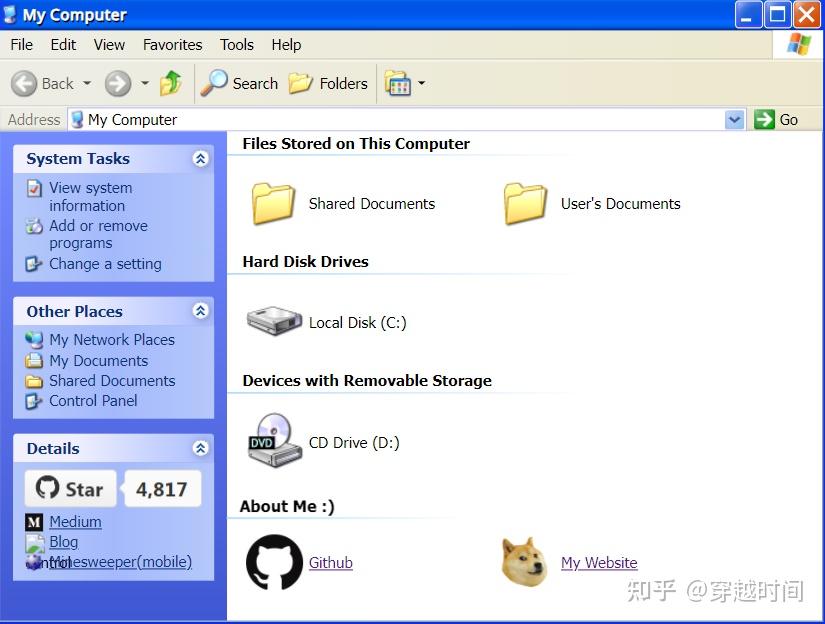Open the Address bar dropdown

736,119
